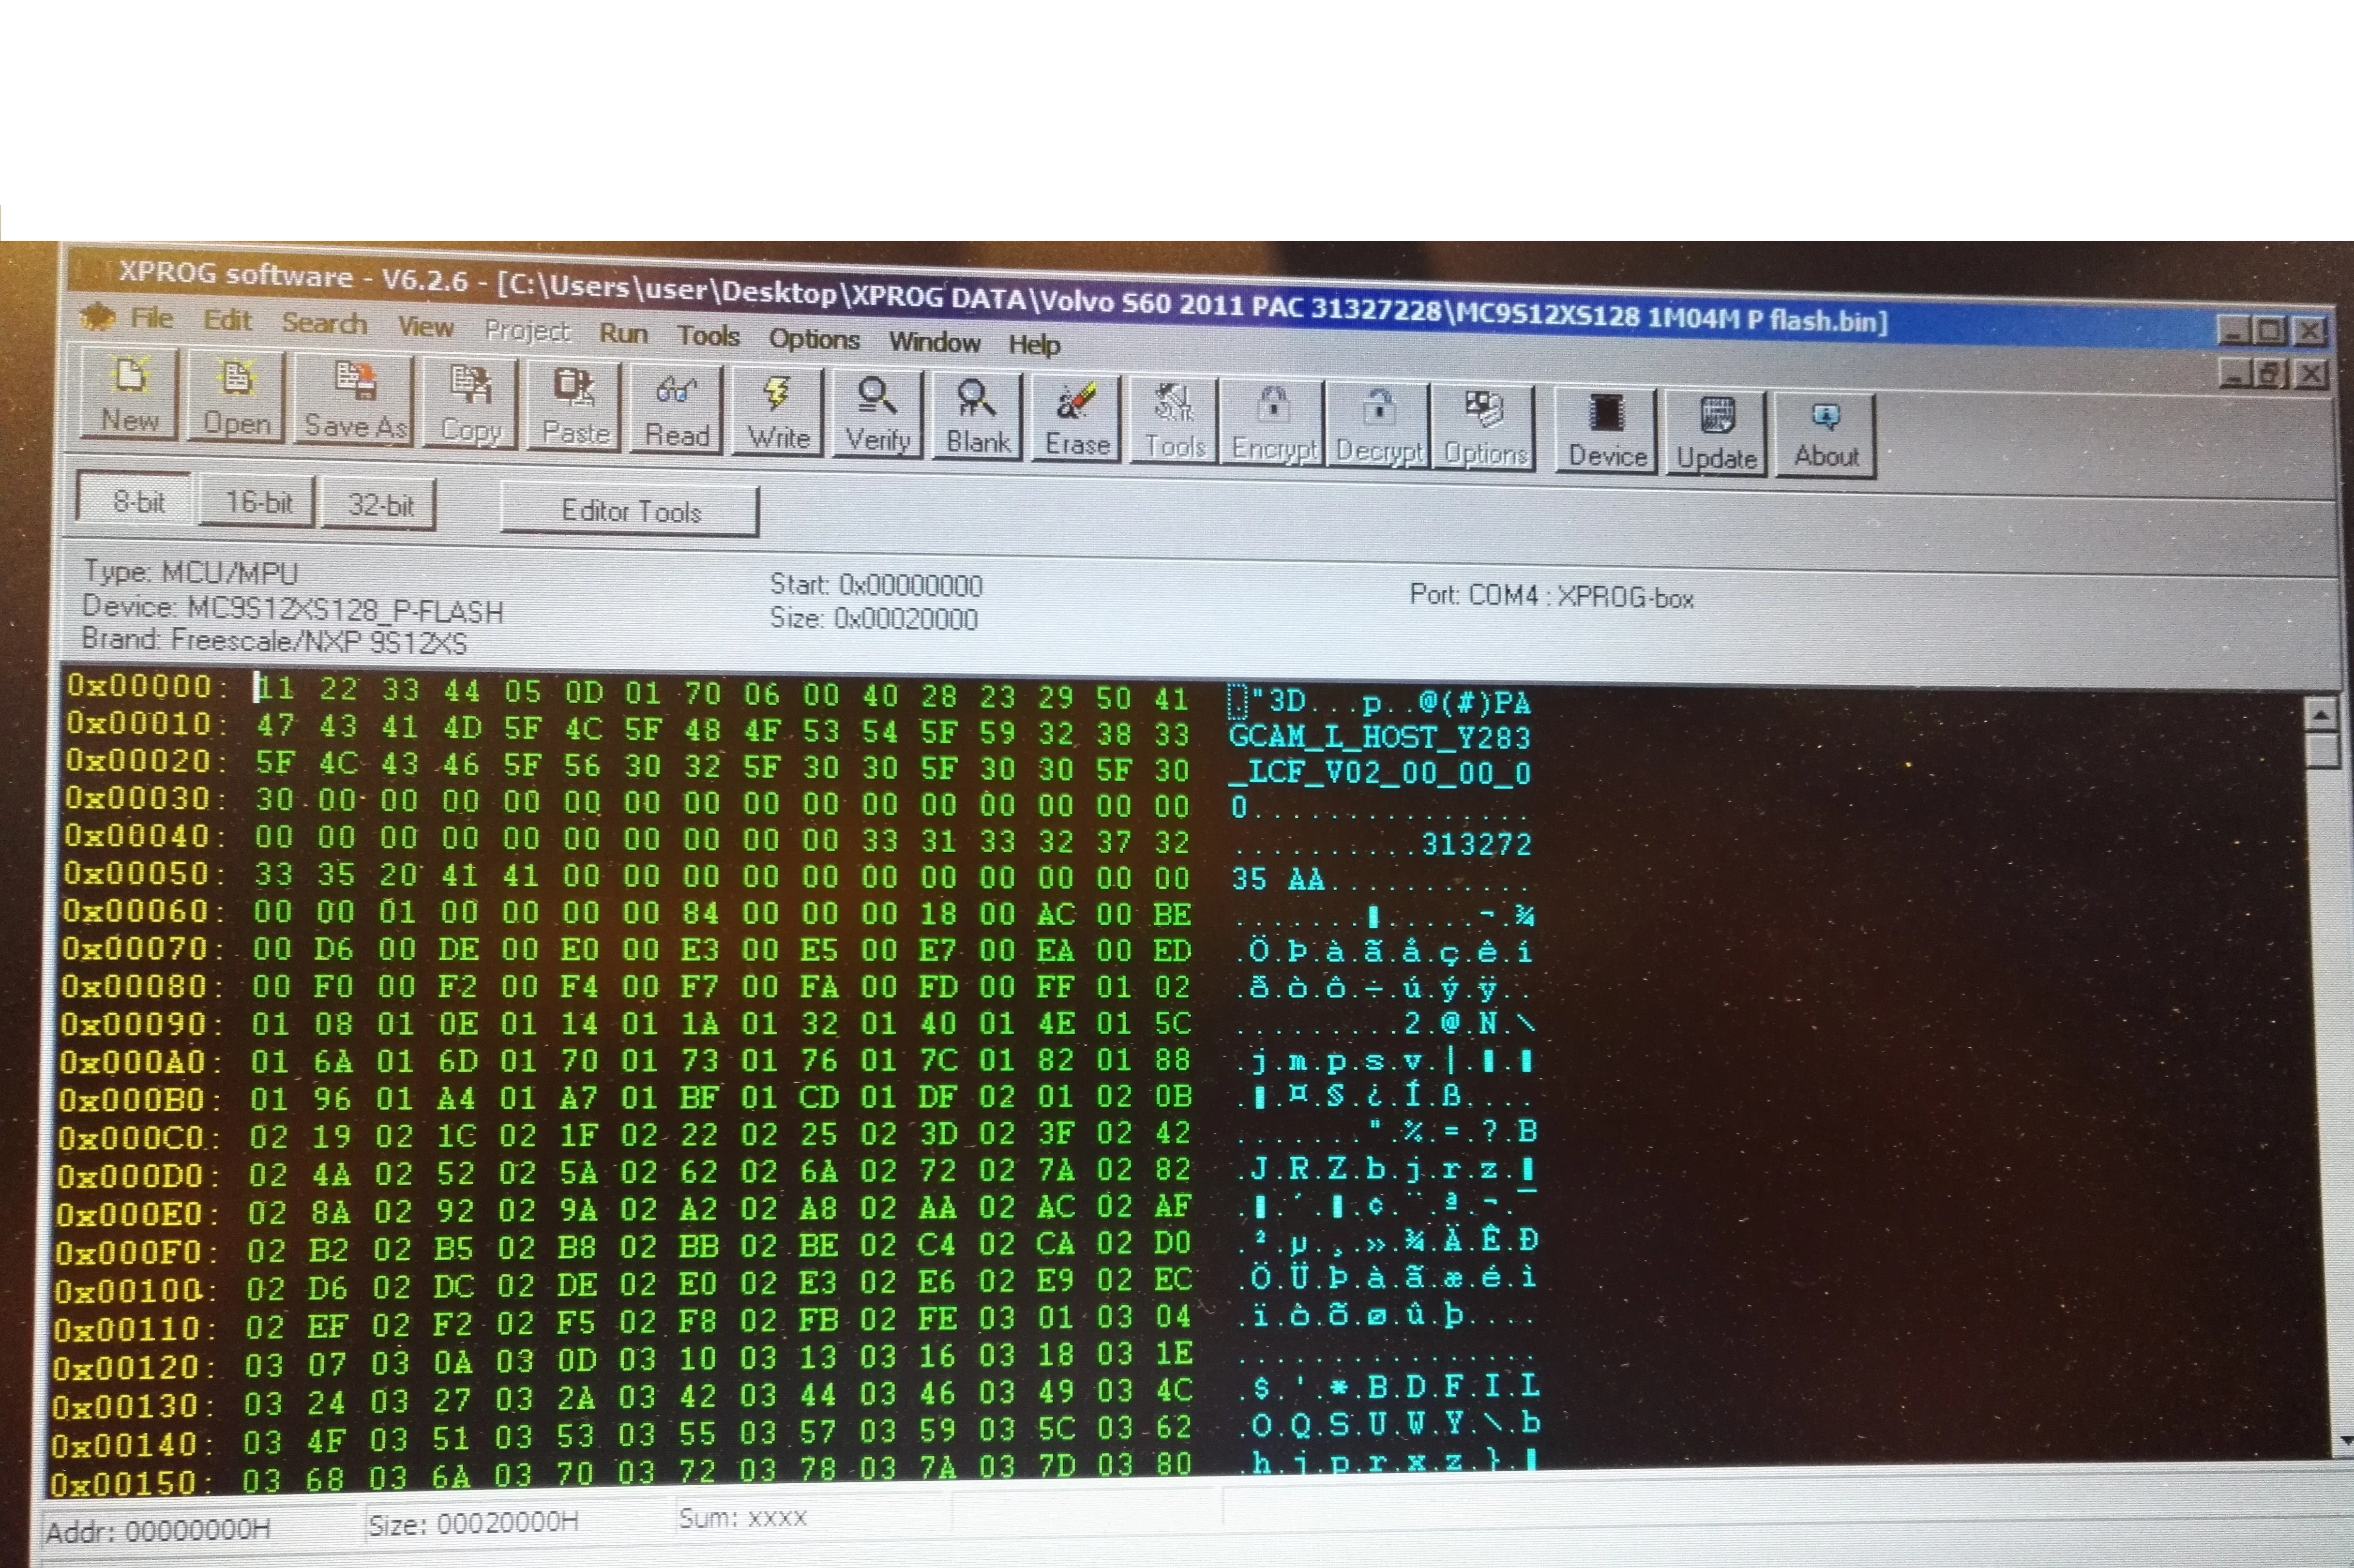The width and height of the screenshot is (2354, 1568).
Task: Click the Editor Tools button
Action: [630, 511]
